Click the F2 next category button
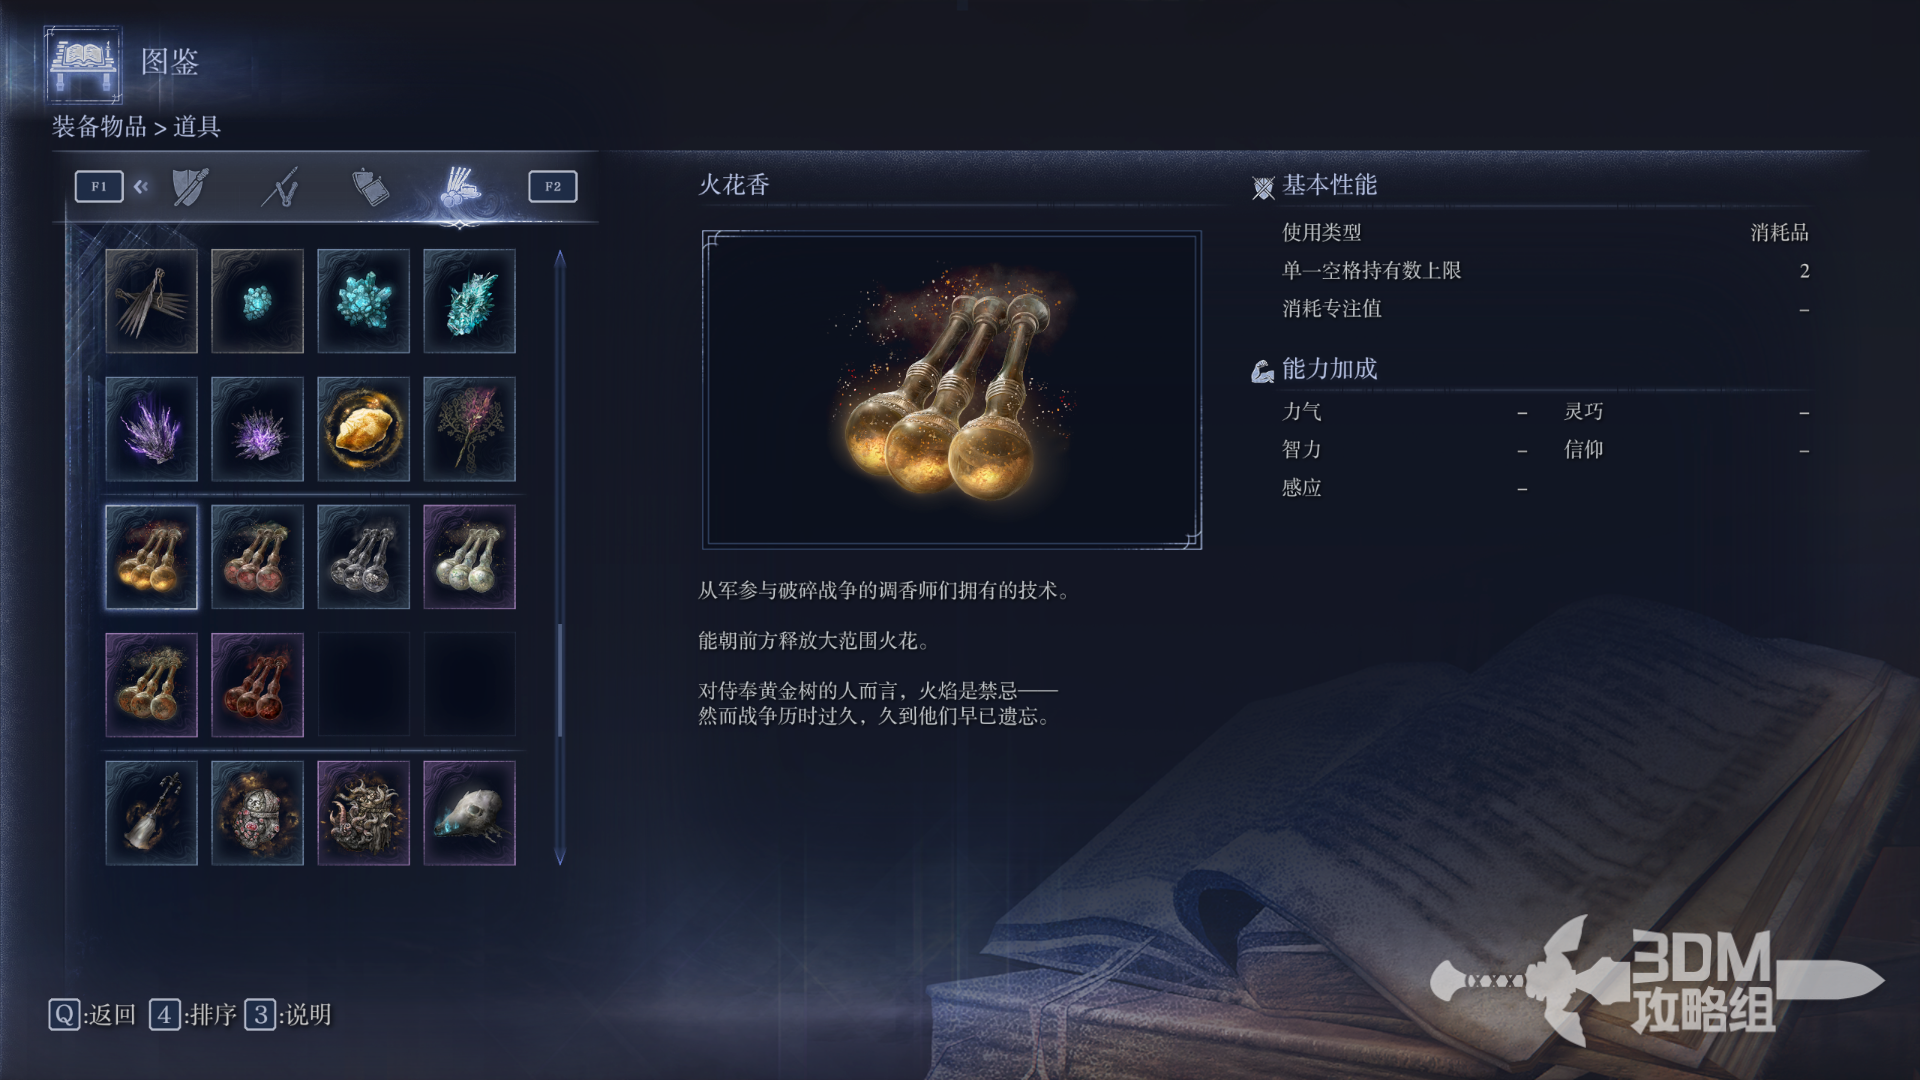Image resolution: width=1920 pixels, height=1080 pixels. coord(553,186)
